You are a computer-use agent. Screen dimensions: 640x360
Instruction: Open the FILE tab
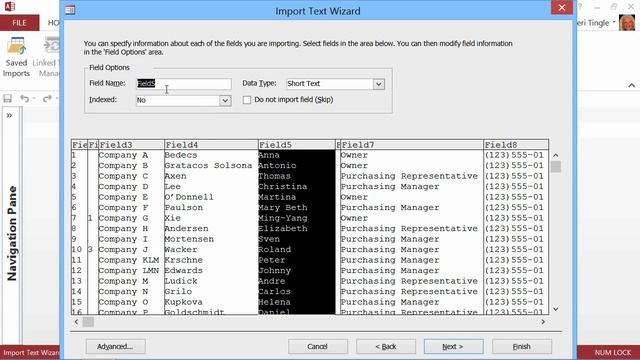[20, 23]
